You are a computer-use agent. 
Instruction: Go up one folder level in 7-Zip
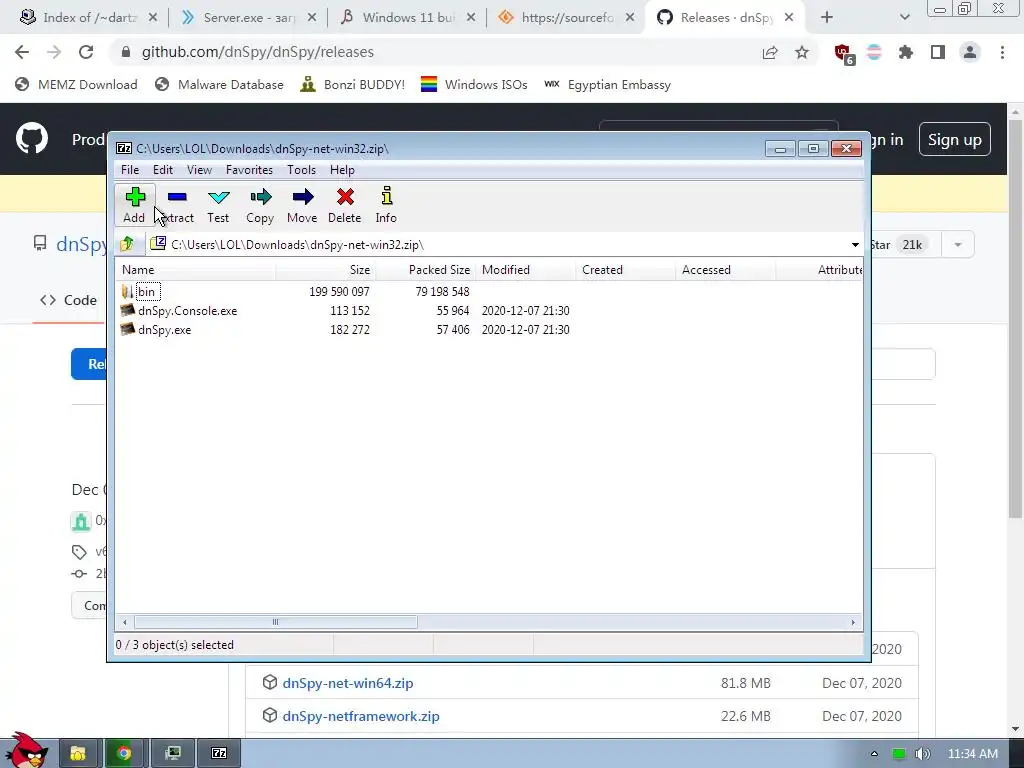point(127,244)
